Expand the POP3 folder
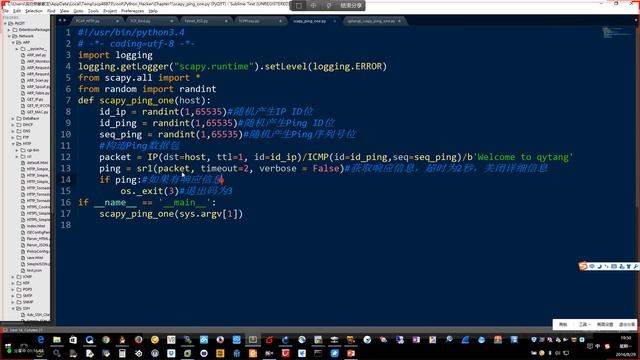Viewport: 640px width, 360px height. point(13,289)
